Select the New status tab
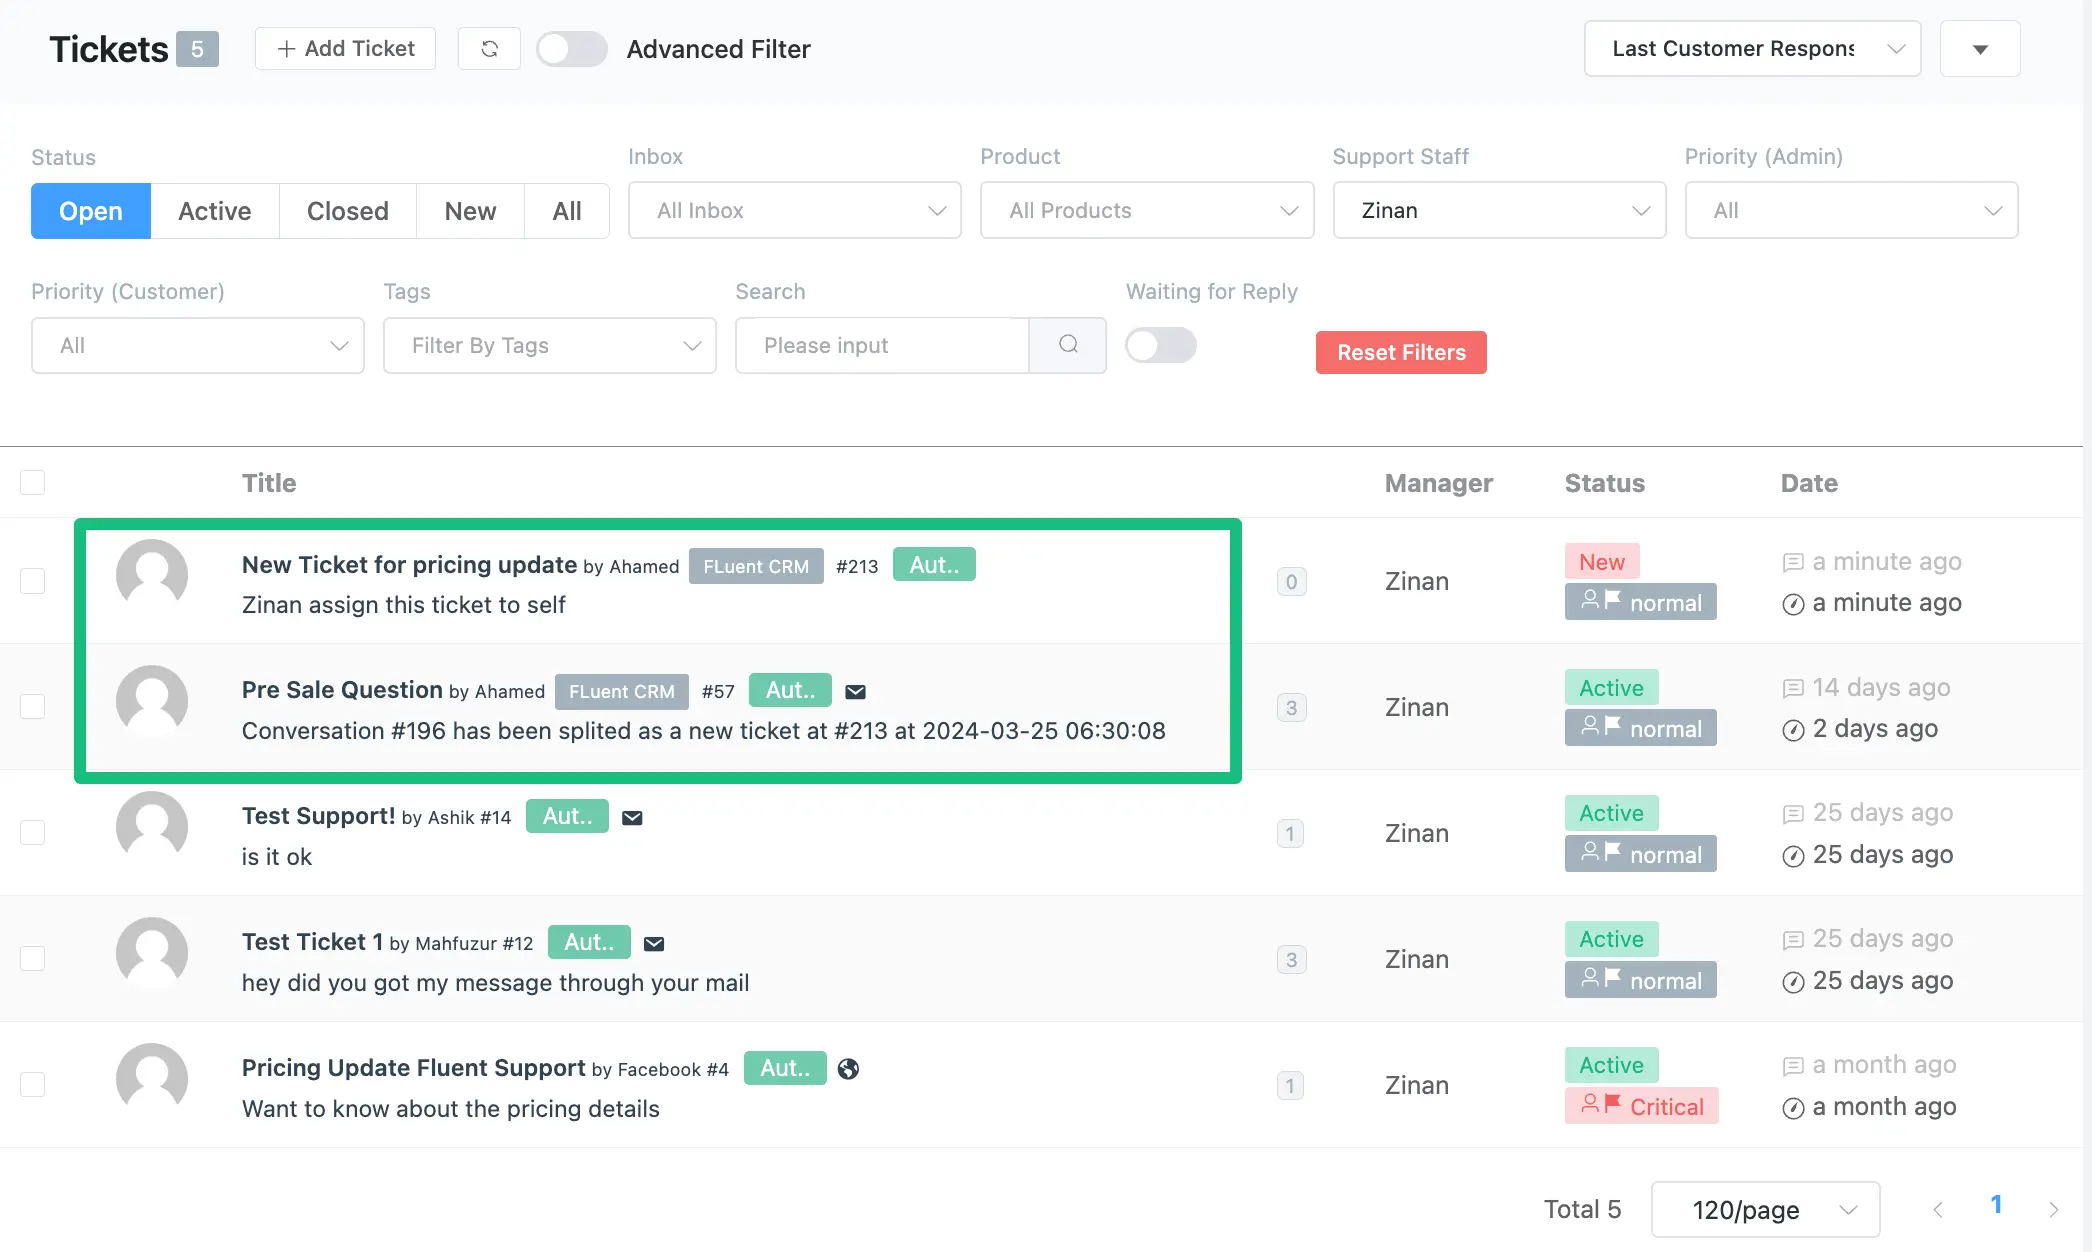 click(x=471, y=211)
